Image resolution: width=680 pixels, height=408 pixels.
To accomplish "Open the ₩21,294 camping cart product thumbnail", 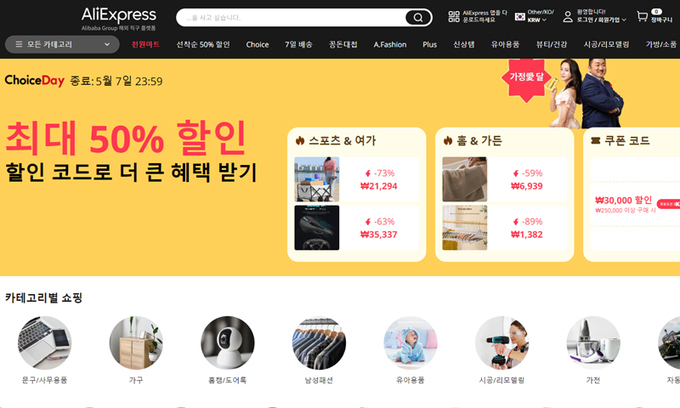I will (x=317, y=180).
